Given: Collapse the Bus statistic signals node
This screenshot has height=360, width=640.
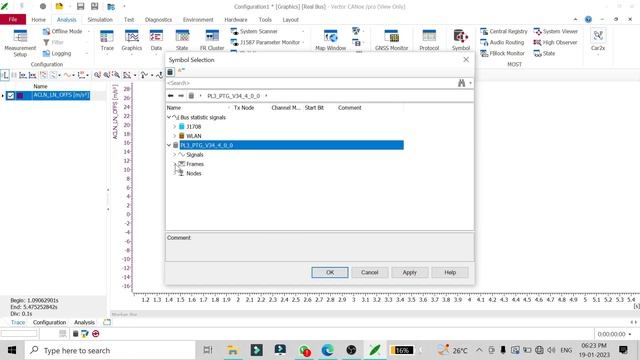Looking at the screenshot, I should tap(169, 117).
